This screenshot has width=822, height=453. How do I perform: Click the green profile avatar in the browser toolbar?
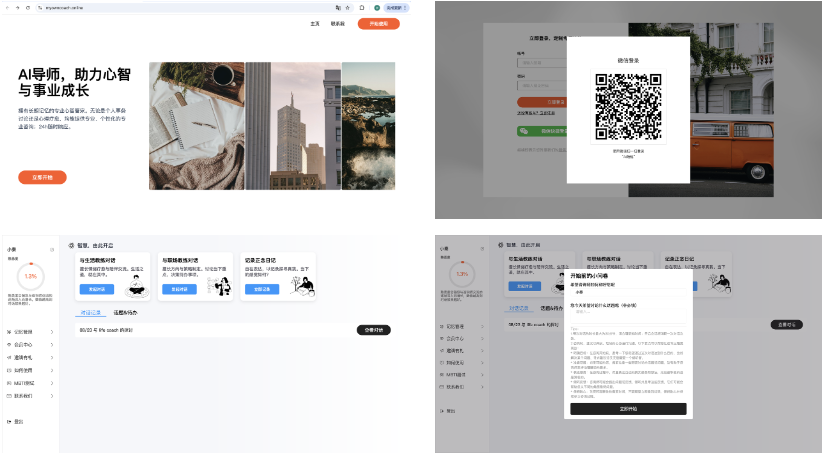[376, 8]
